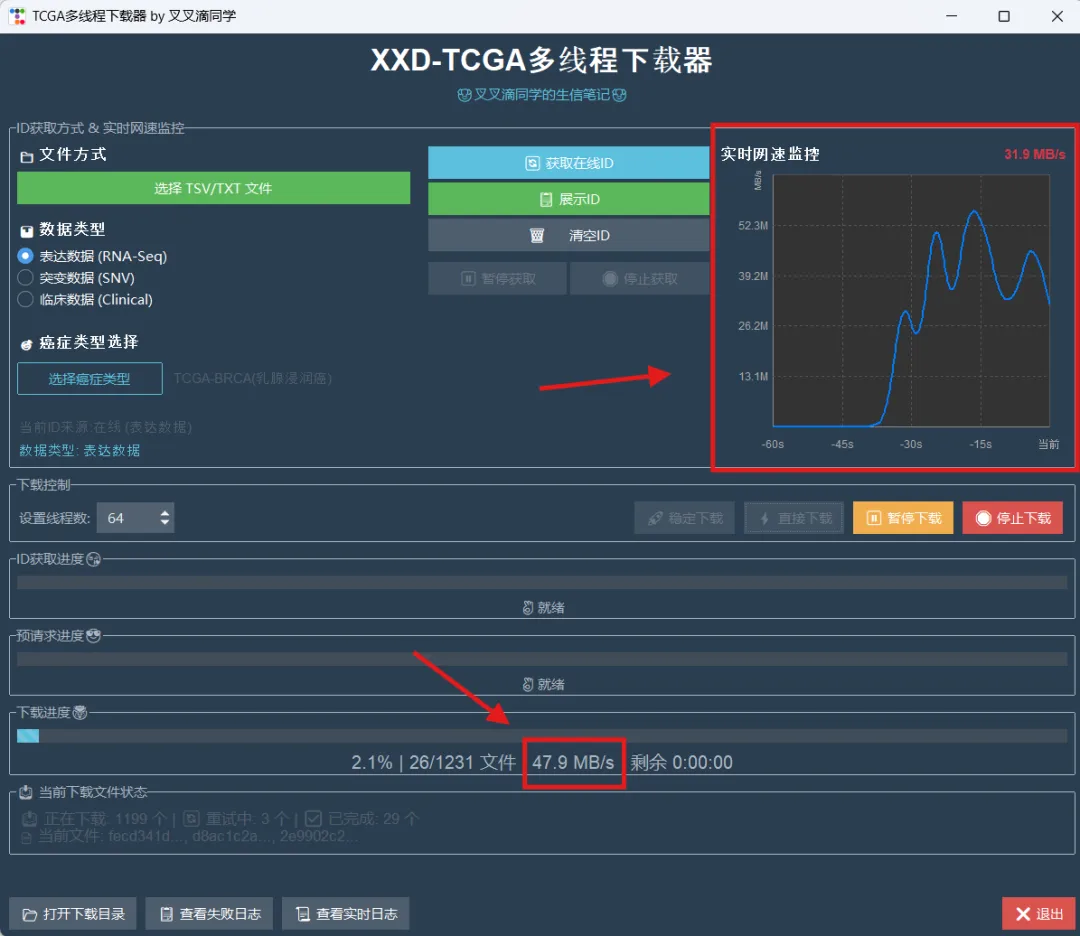This screenshot has width=1080, height=936.
Task: Click the 剩余 0:00:00 remaining time
Action: [x=681, y=762]
